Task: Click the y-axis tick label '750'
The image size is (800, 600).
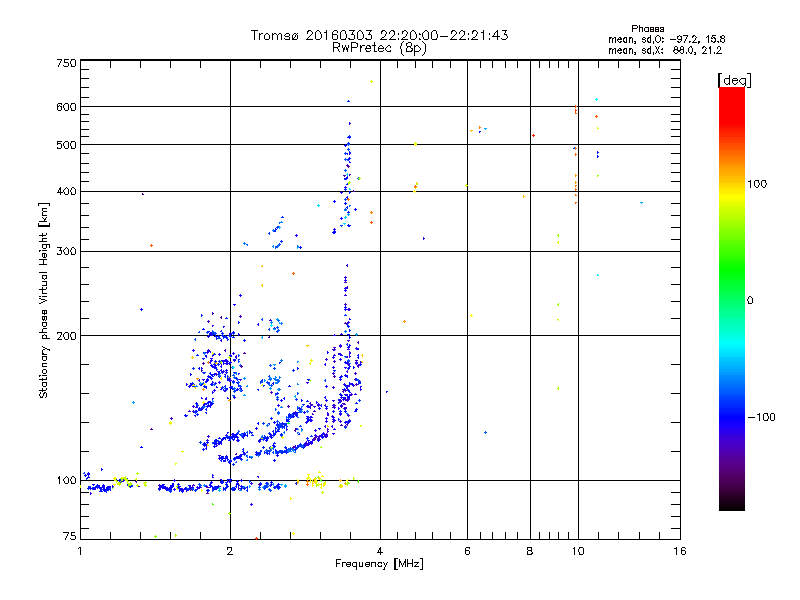Action: 66,63
